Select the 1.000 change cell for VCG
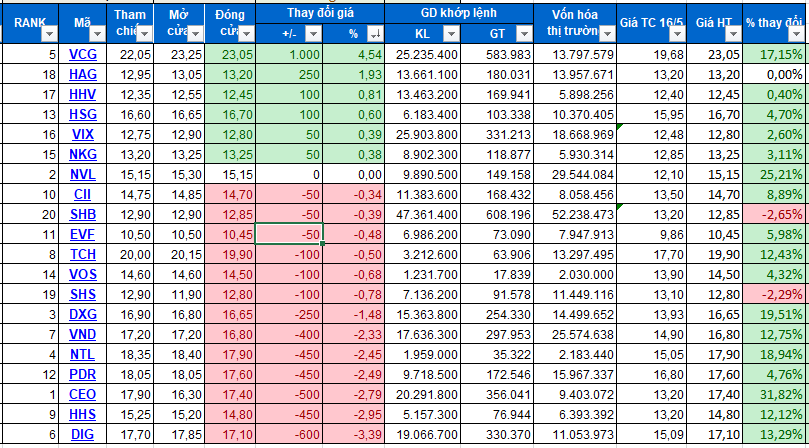809x448 pixels. point(289,54)
